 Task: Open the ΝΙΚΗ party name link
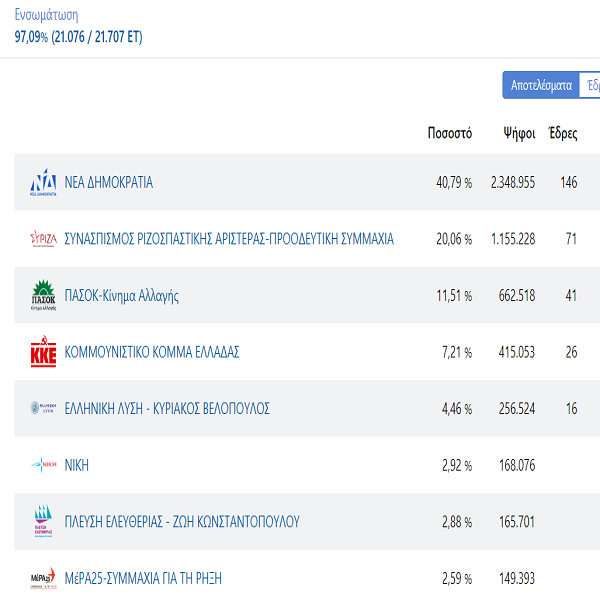(77, 465)
